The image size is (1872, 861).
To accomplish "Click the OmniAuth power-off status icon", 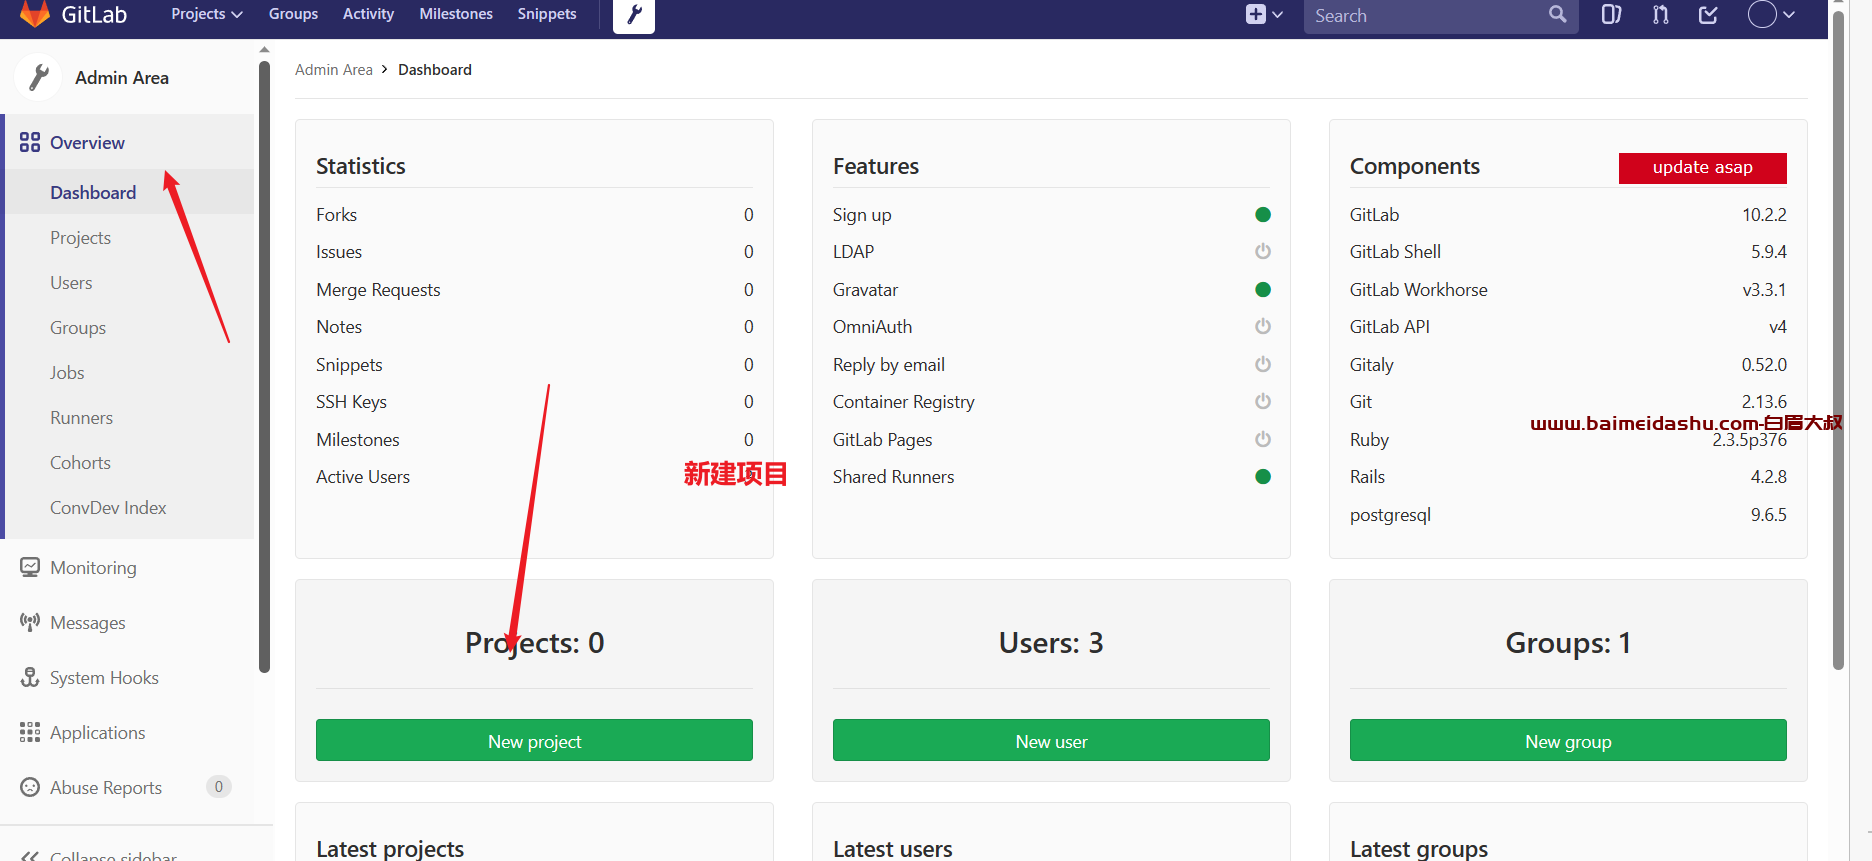I will point(1263,326).
